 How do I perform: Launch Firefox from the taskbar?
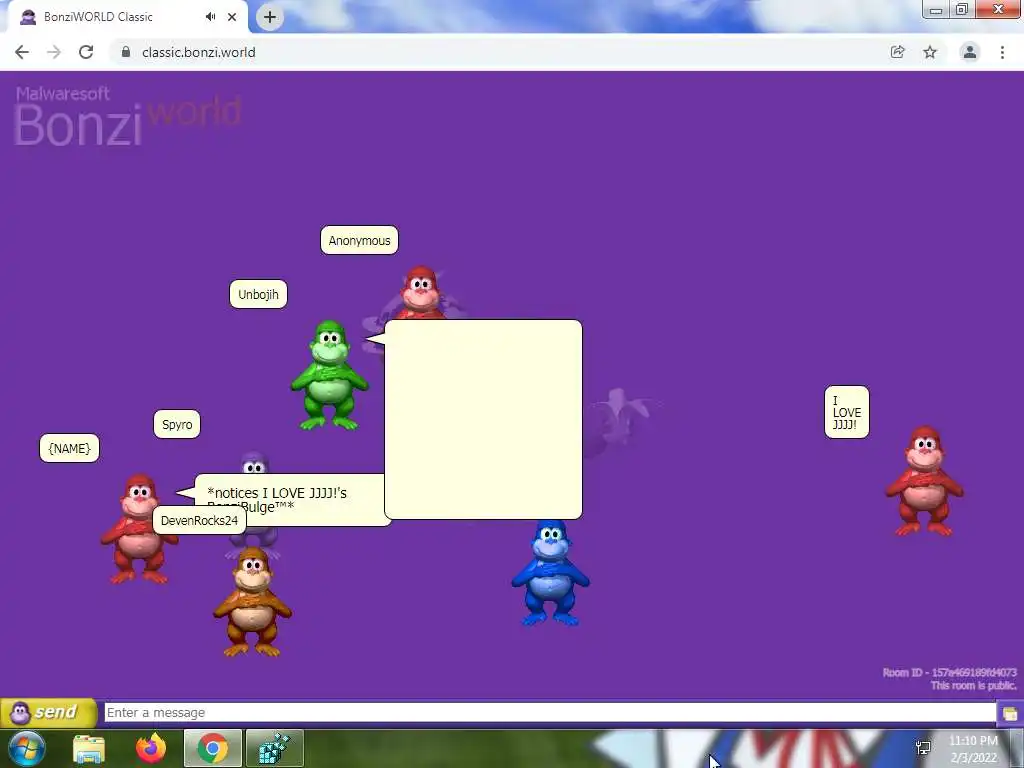(151, 748)
